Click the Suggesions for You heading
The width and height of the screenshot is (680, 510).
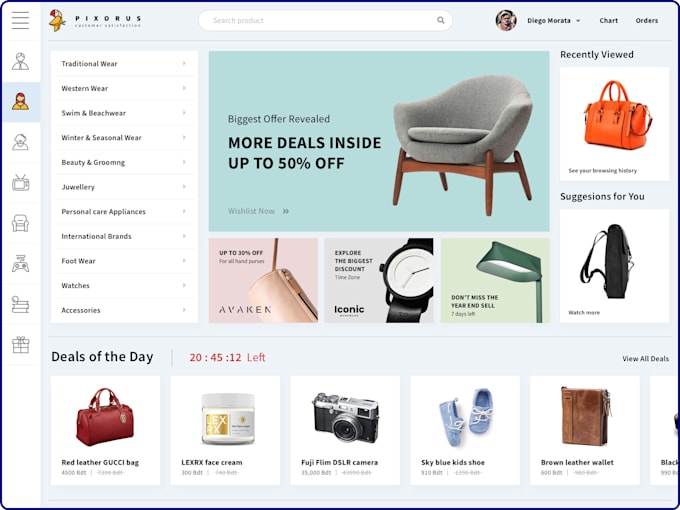602,196
